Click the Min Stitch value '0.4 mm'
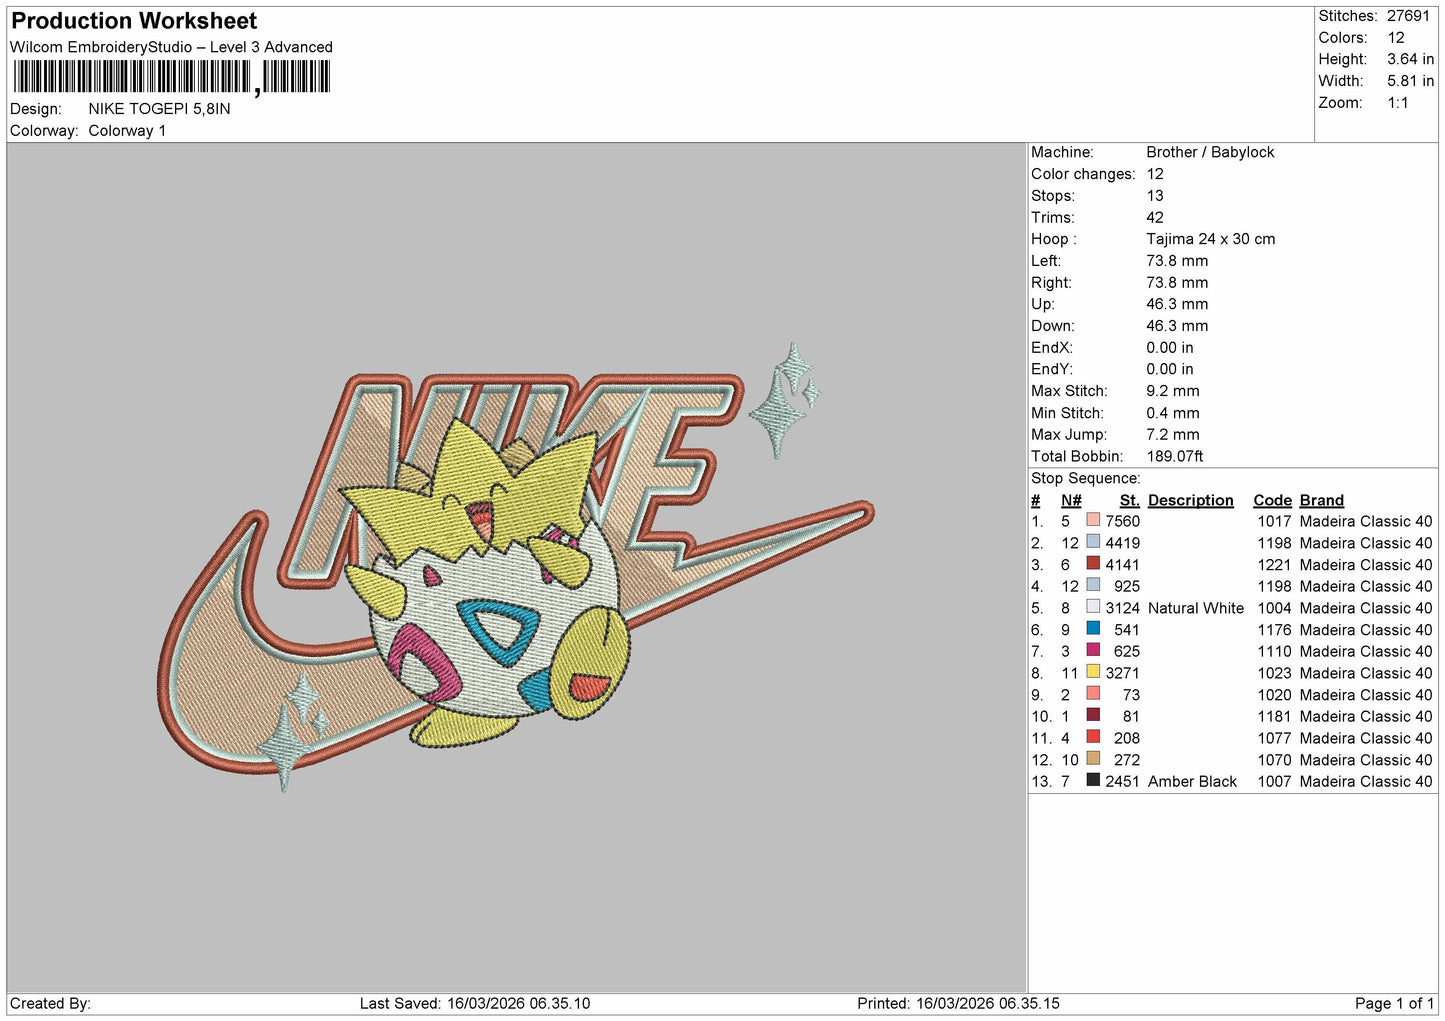Viewport: 1445px width, 1021px height. tap(1174, 413)
